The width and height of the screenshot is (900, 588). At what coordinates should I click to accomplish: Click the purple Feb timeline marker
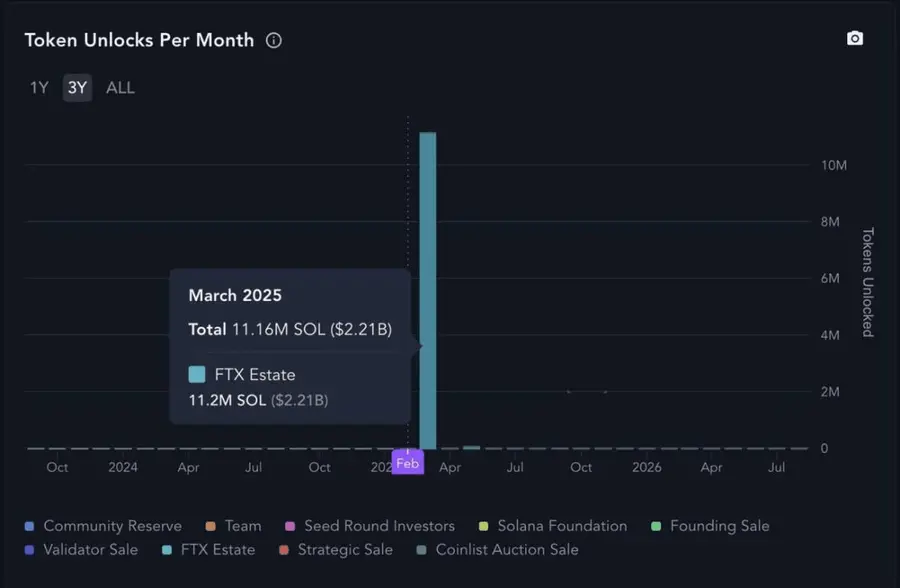(407, 463)
